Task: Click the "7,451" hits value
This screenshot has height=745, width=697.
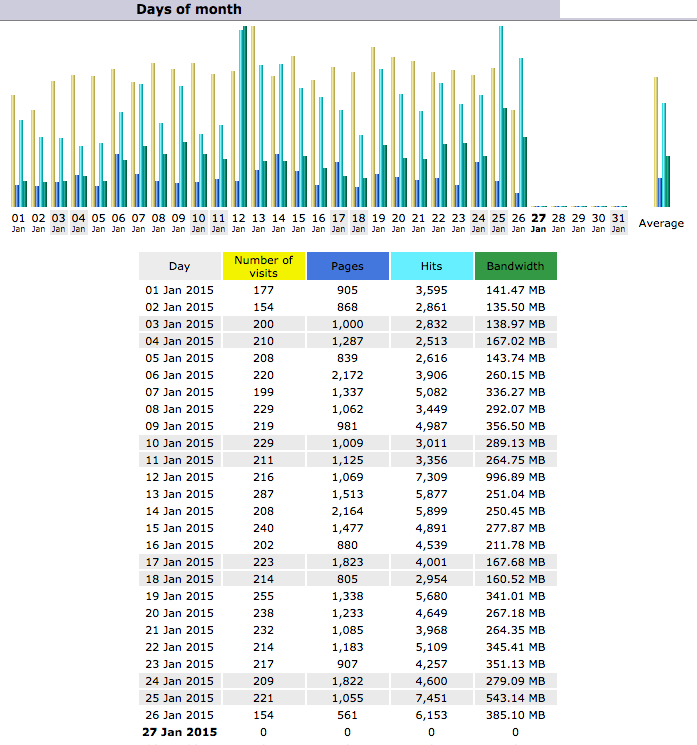Action: coord(431,698)
